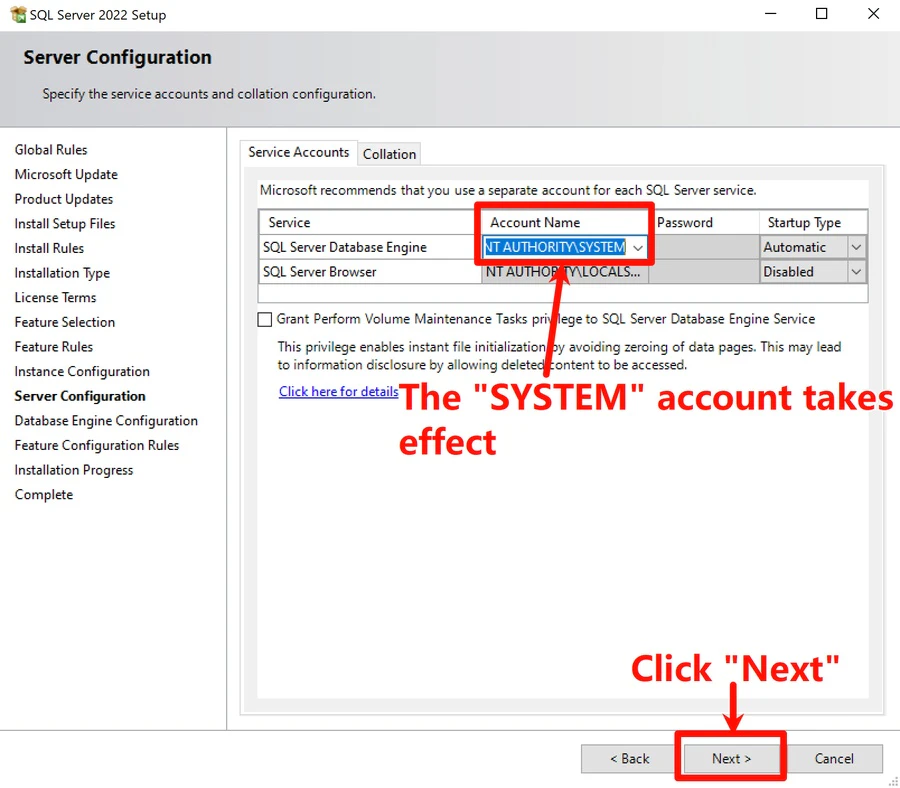
Task: Click the Next button
Action: (731, 759)
